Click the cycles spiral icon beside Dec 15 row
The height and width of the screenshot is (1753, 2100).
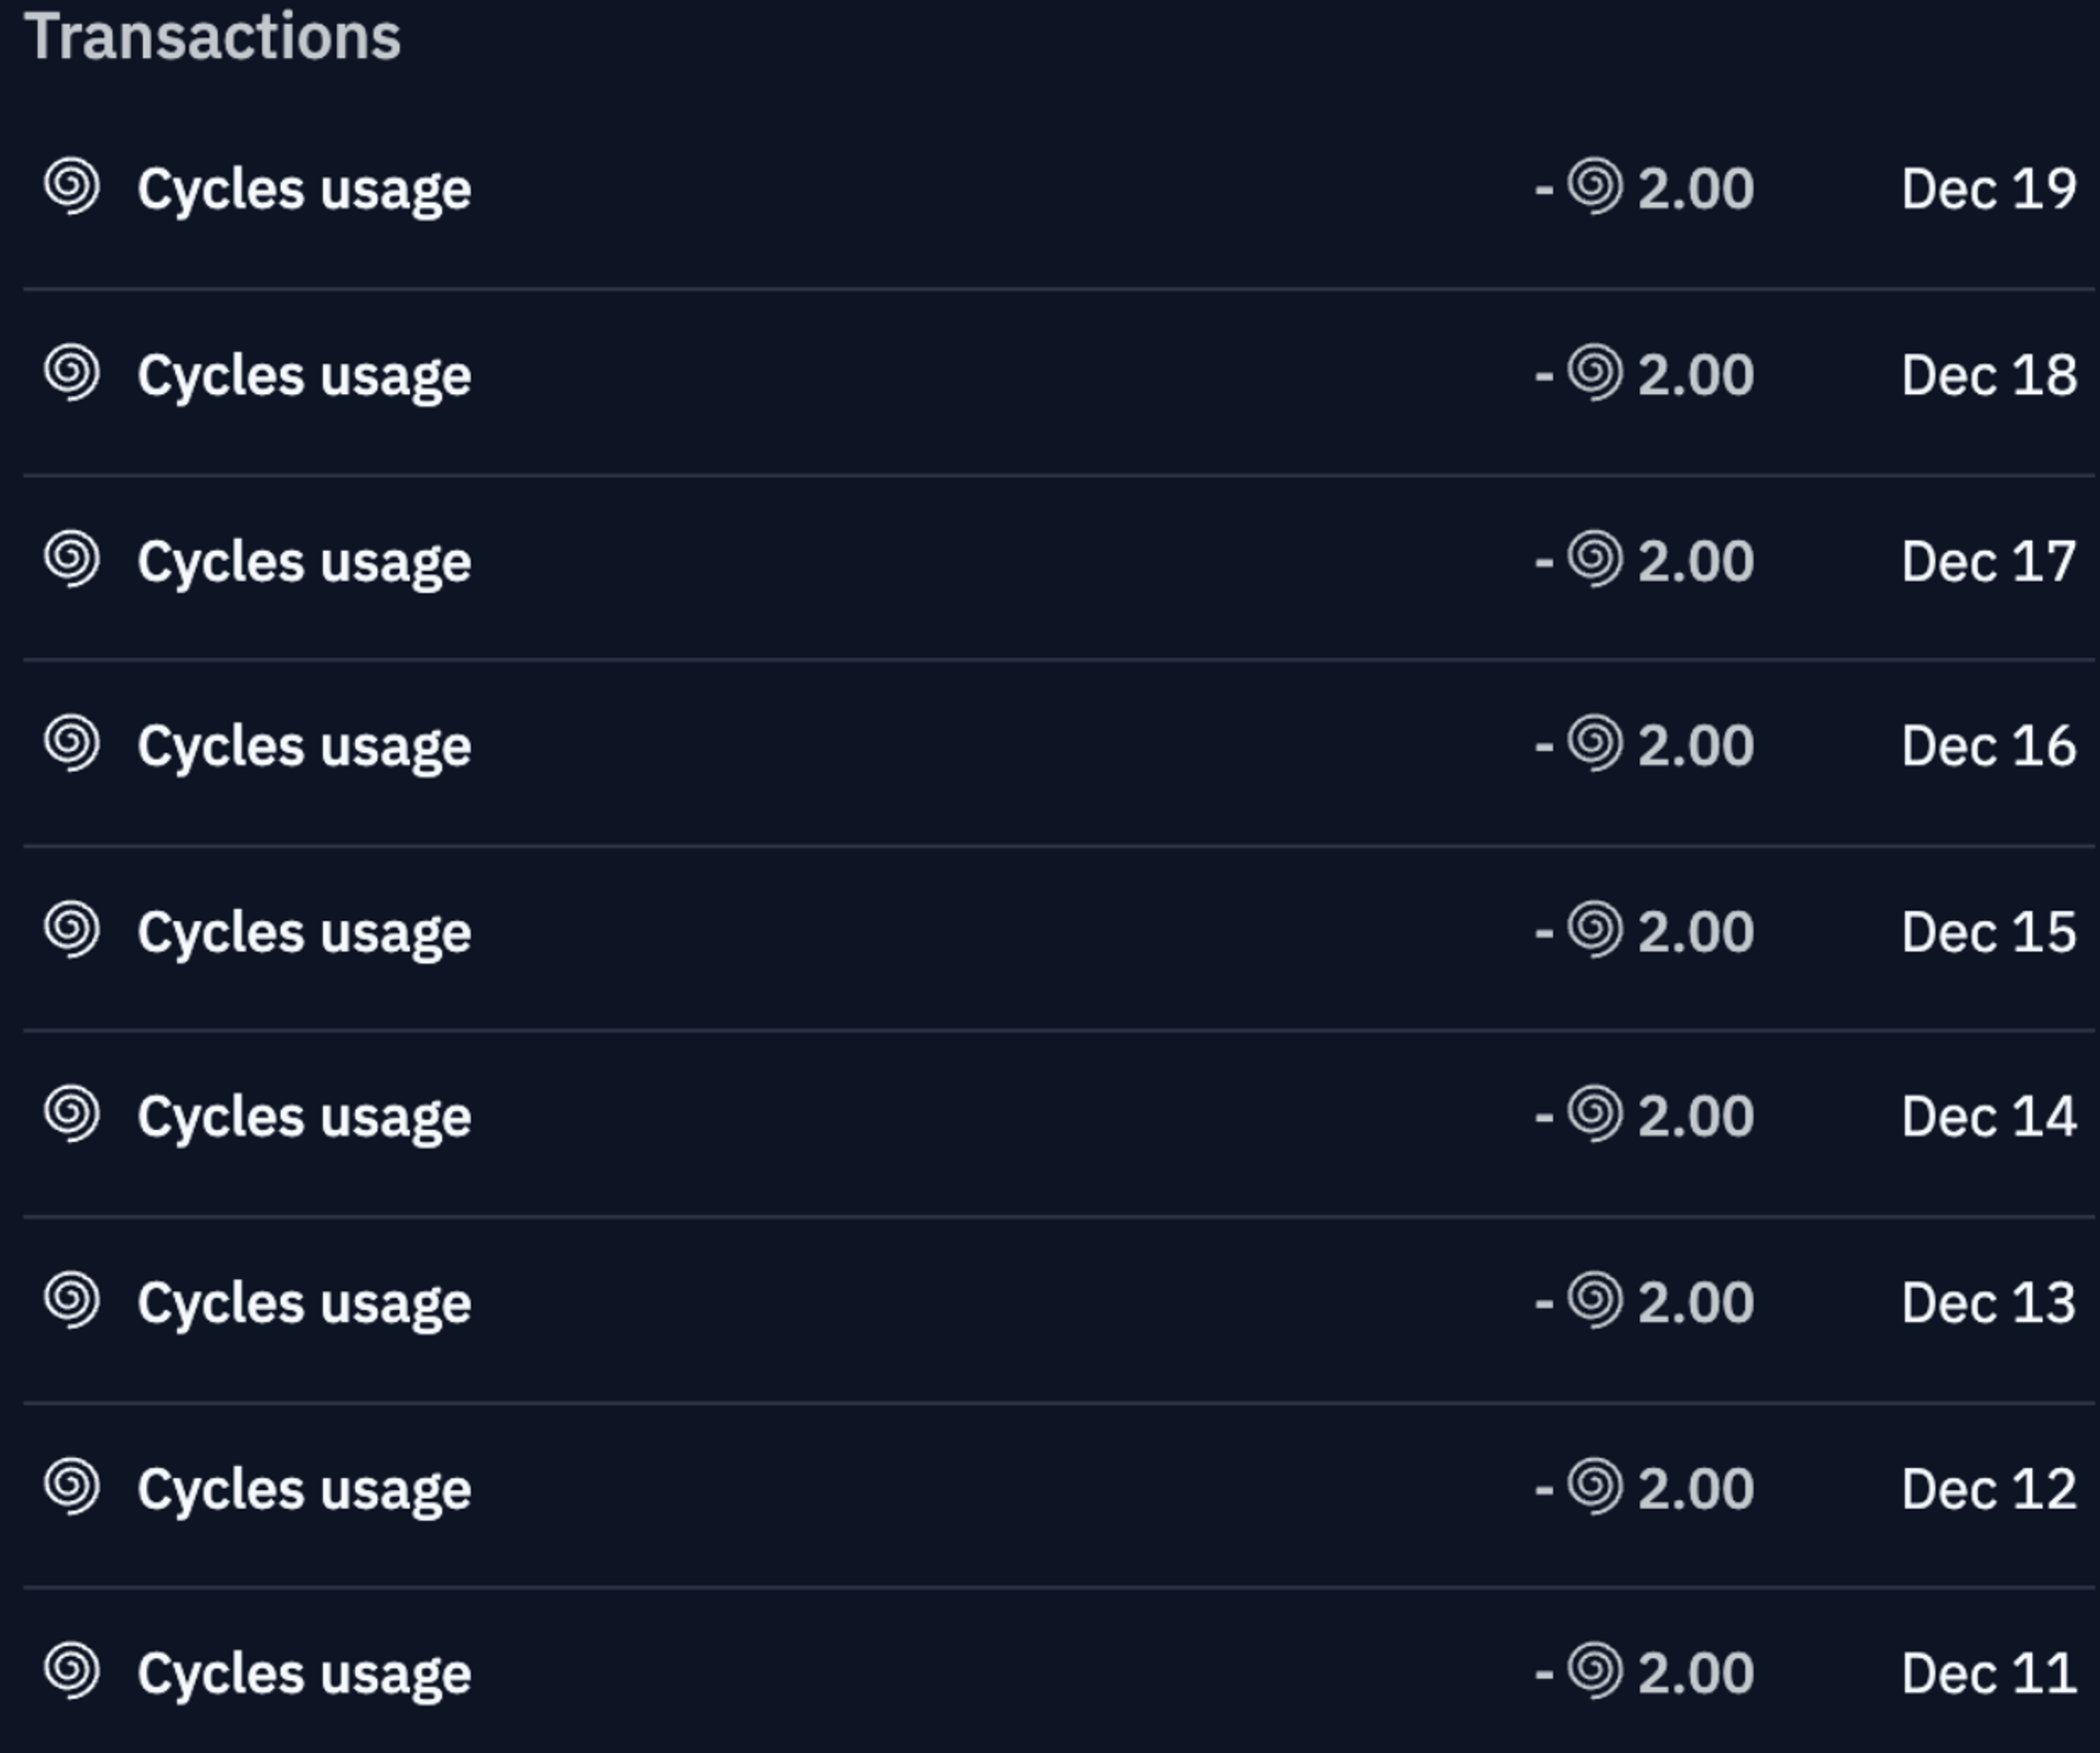click(x=72, y=930)
